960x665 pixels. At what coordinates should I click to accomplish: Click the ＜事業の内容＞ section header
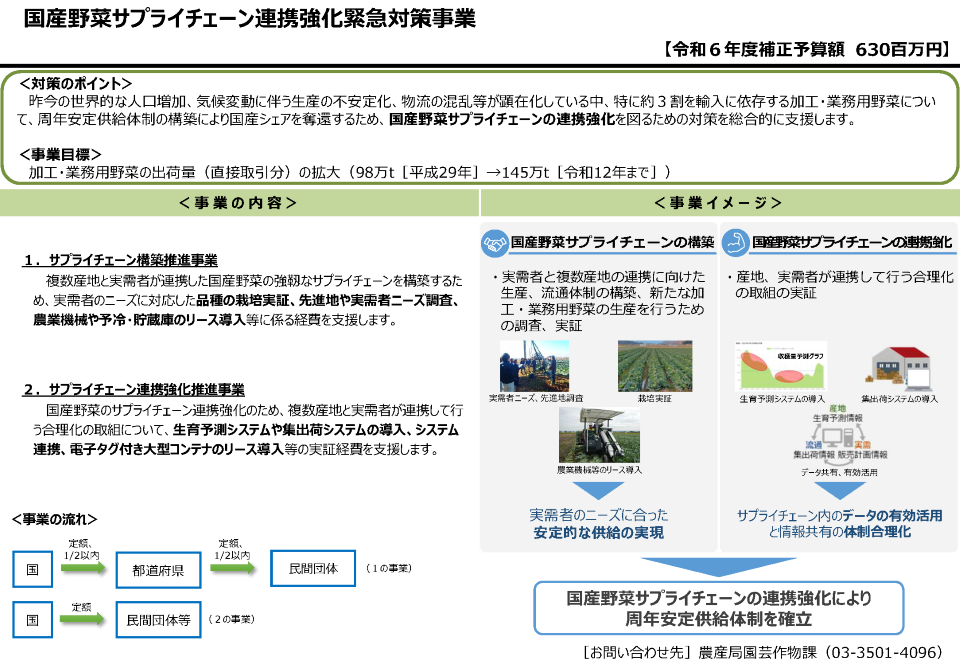click(x=238, y=203)
